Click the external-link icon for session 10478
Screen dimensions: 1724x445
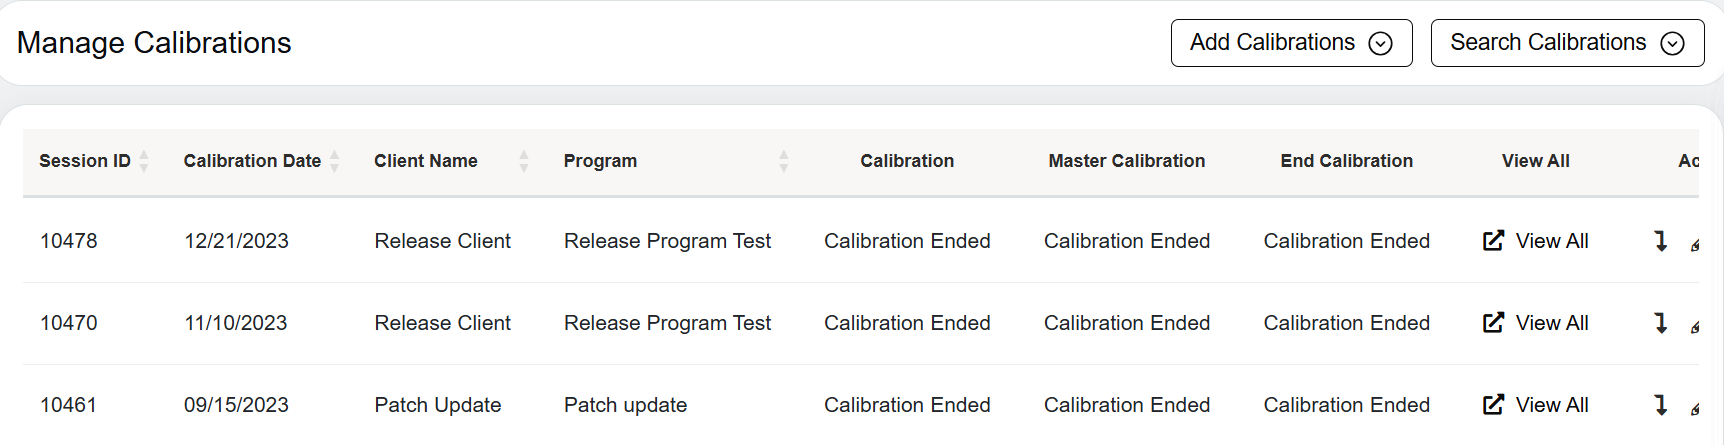[x=1493, y=241]
